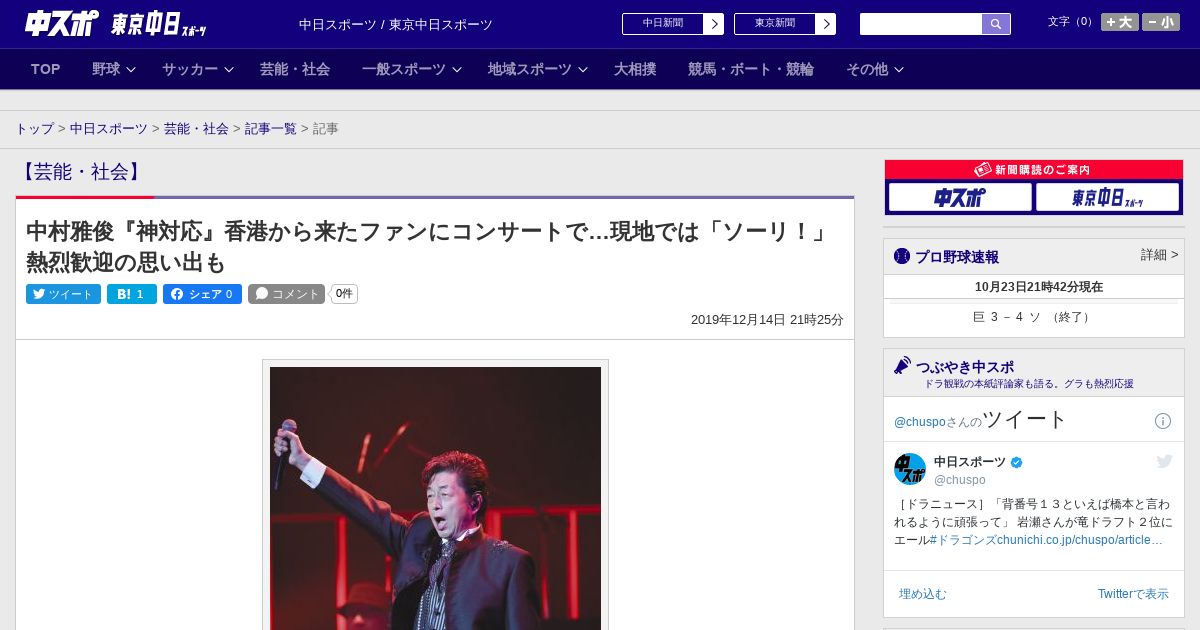Click 埋め込む link in Twitter widget

coord(922,594)
